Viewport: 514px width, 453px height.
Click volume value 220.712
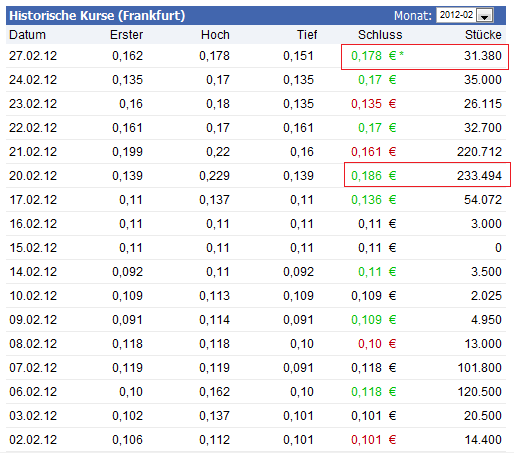point(479,152)
